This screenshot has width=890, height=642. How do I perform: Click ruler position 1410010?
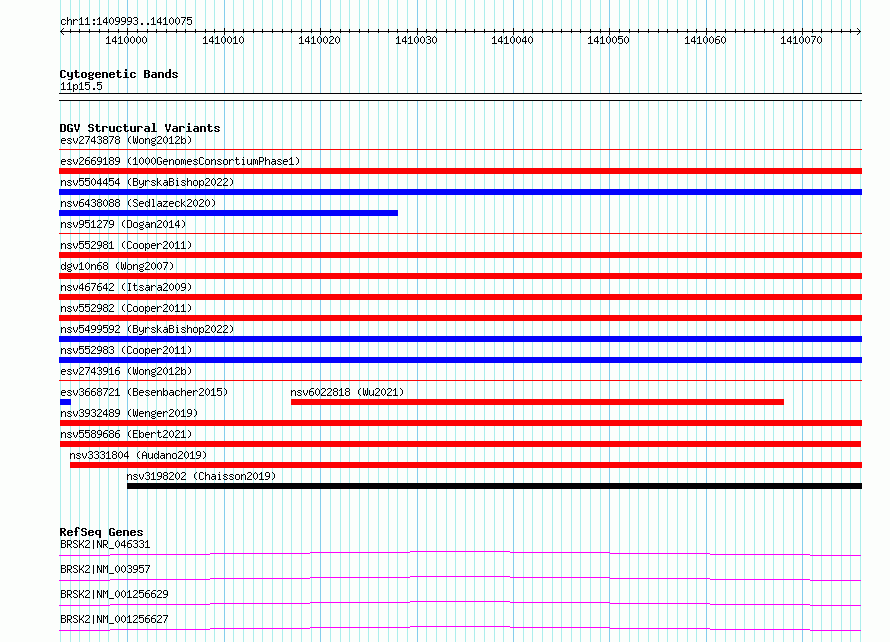(x=223, y=40)
